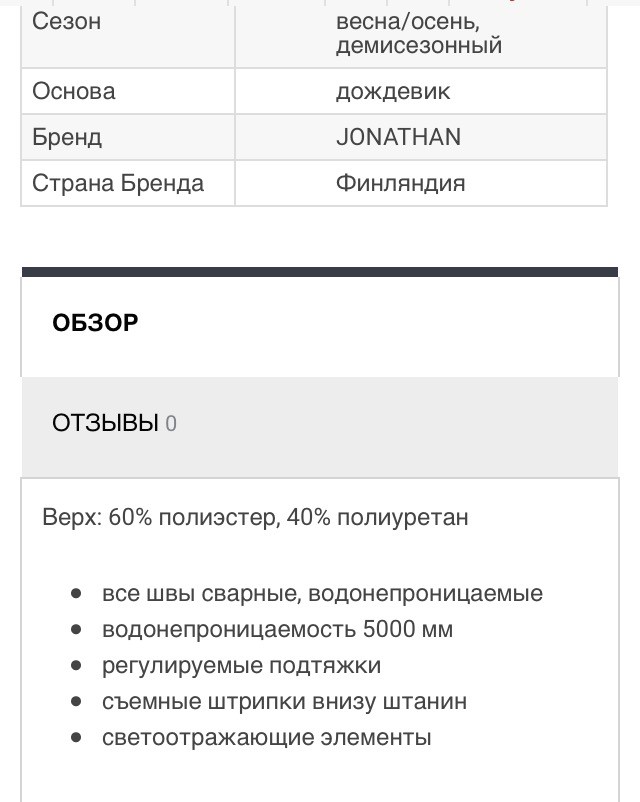Select the весна/осень, демисезонный season value
Screen dimensions: 640x802
click(419, 33)
